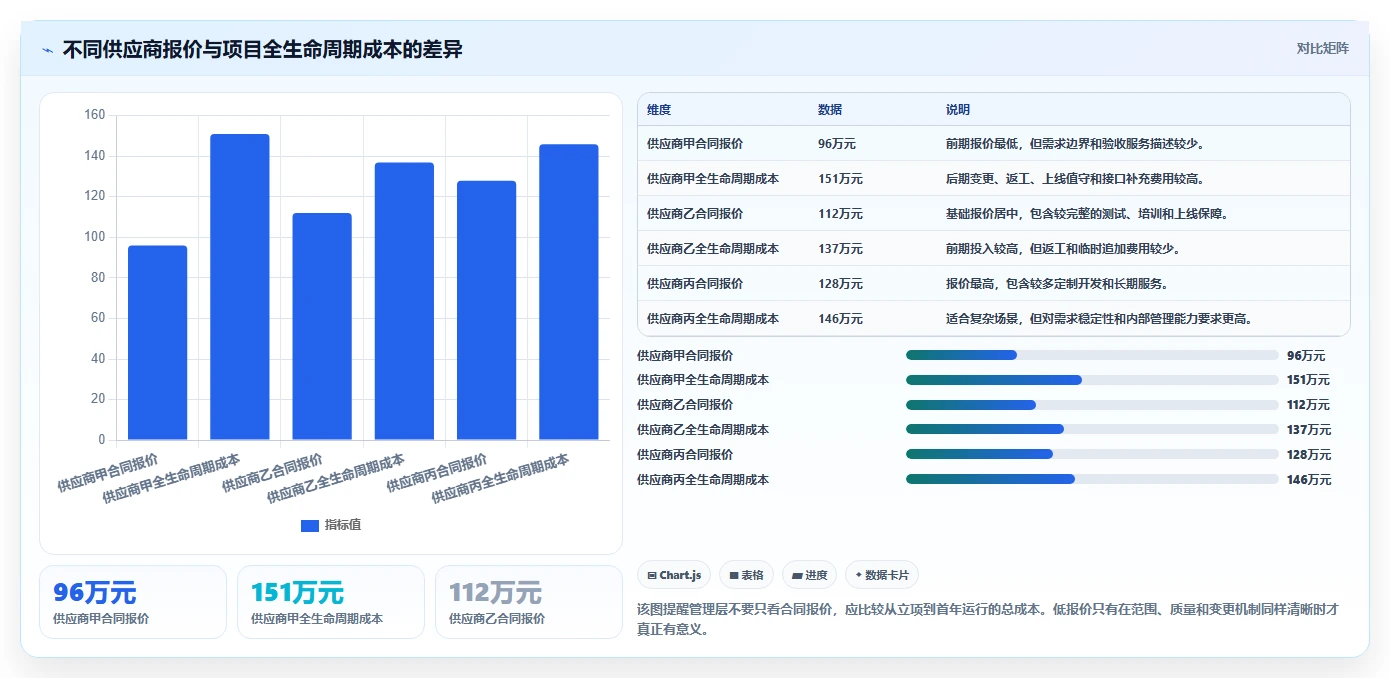Click the 146万元 table value
Image resolution: width=1390 pixels, height=678 pixels.
pos(840,319)
